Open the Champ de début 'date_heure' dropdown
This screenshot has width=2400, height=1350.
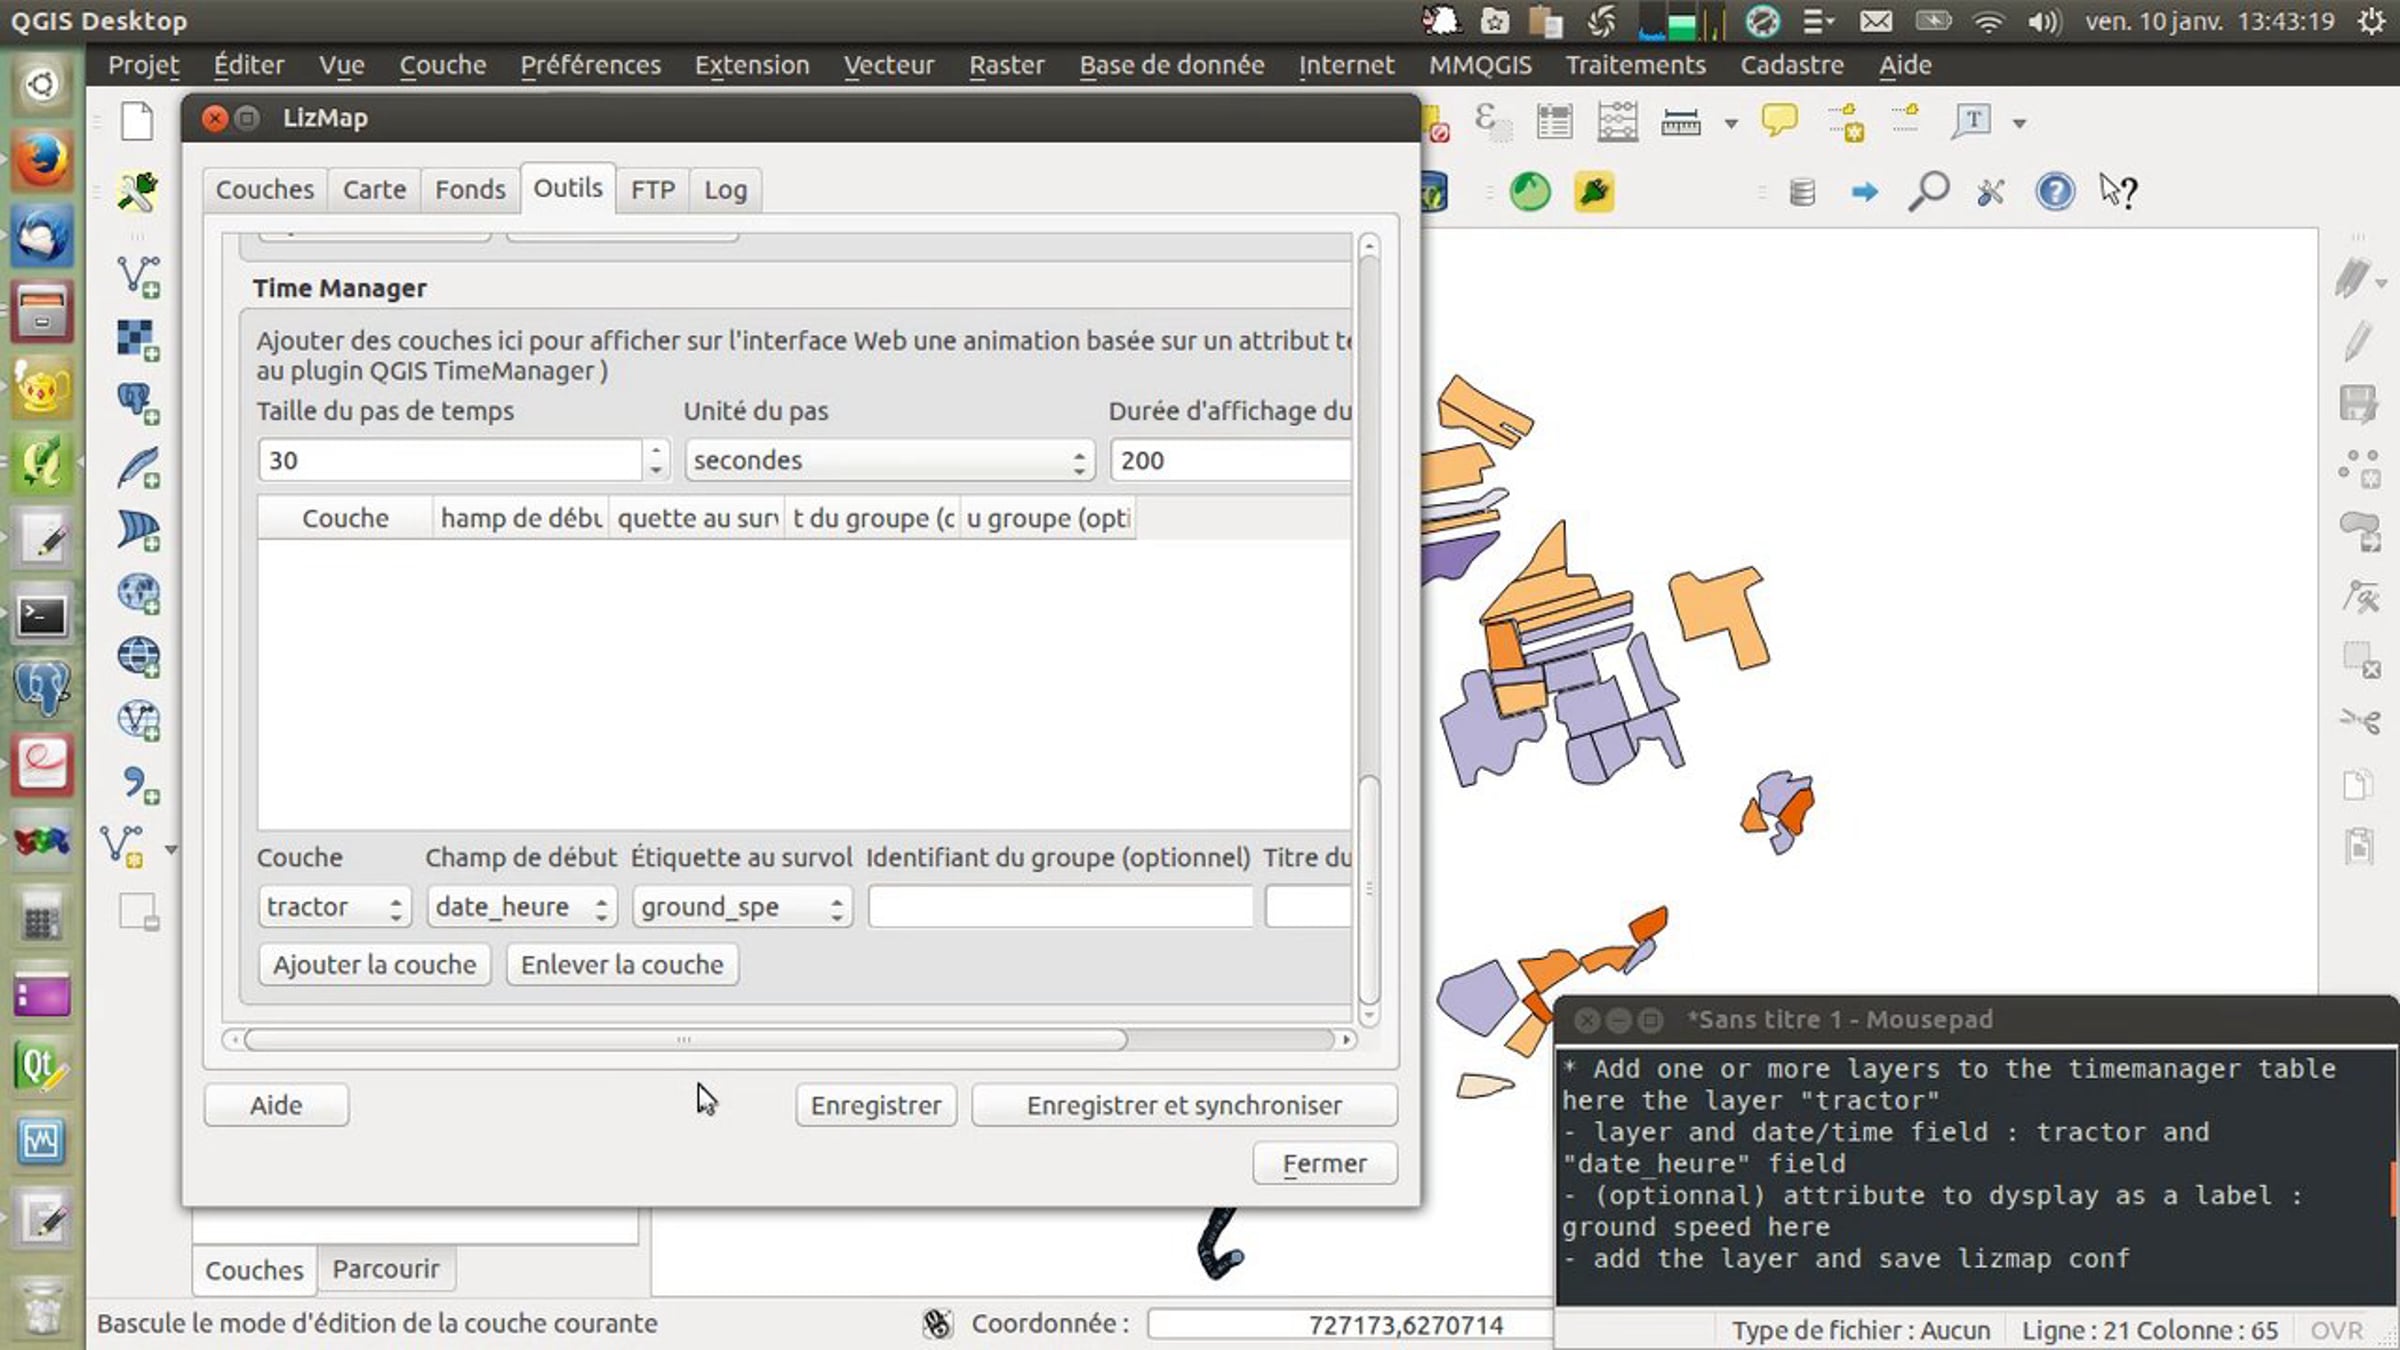click(521, 907)
